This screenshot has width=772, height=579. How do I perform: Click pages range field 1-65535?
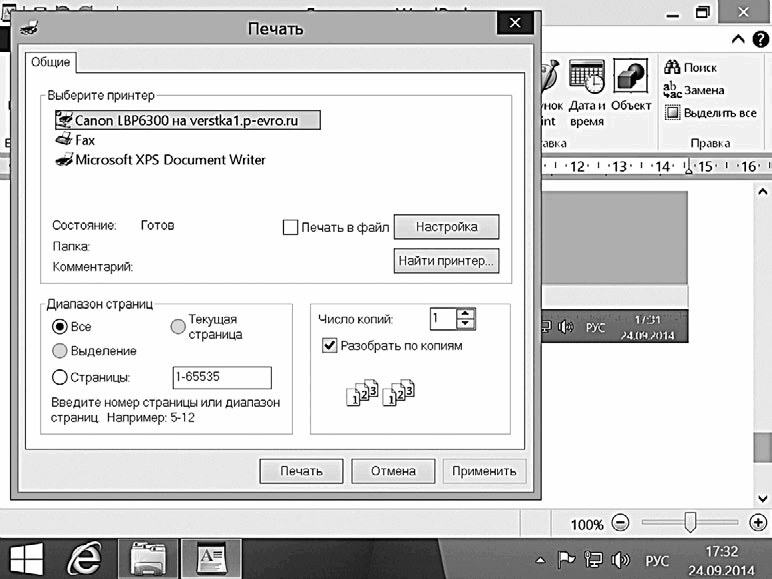[222, 377]
